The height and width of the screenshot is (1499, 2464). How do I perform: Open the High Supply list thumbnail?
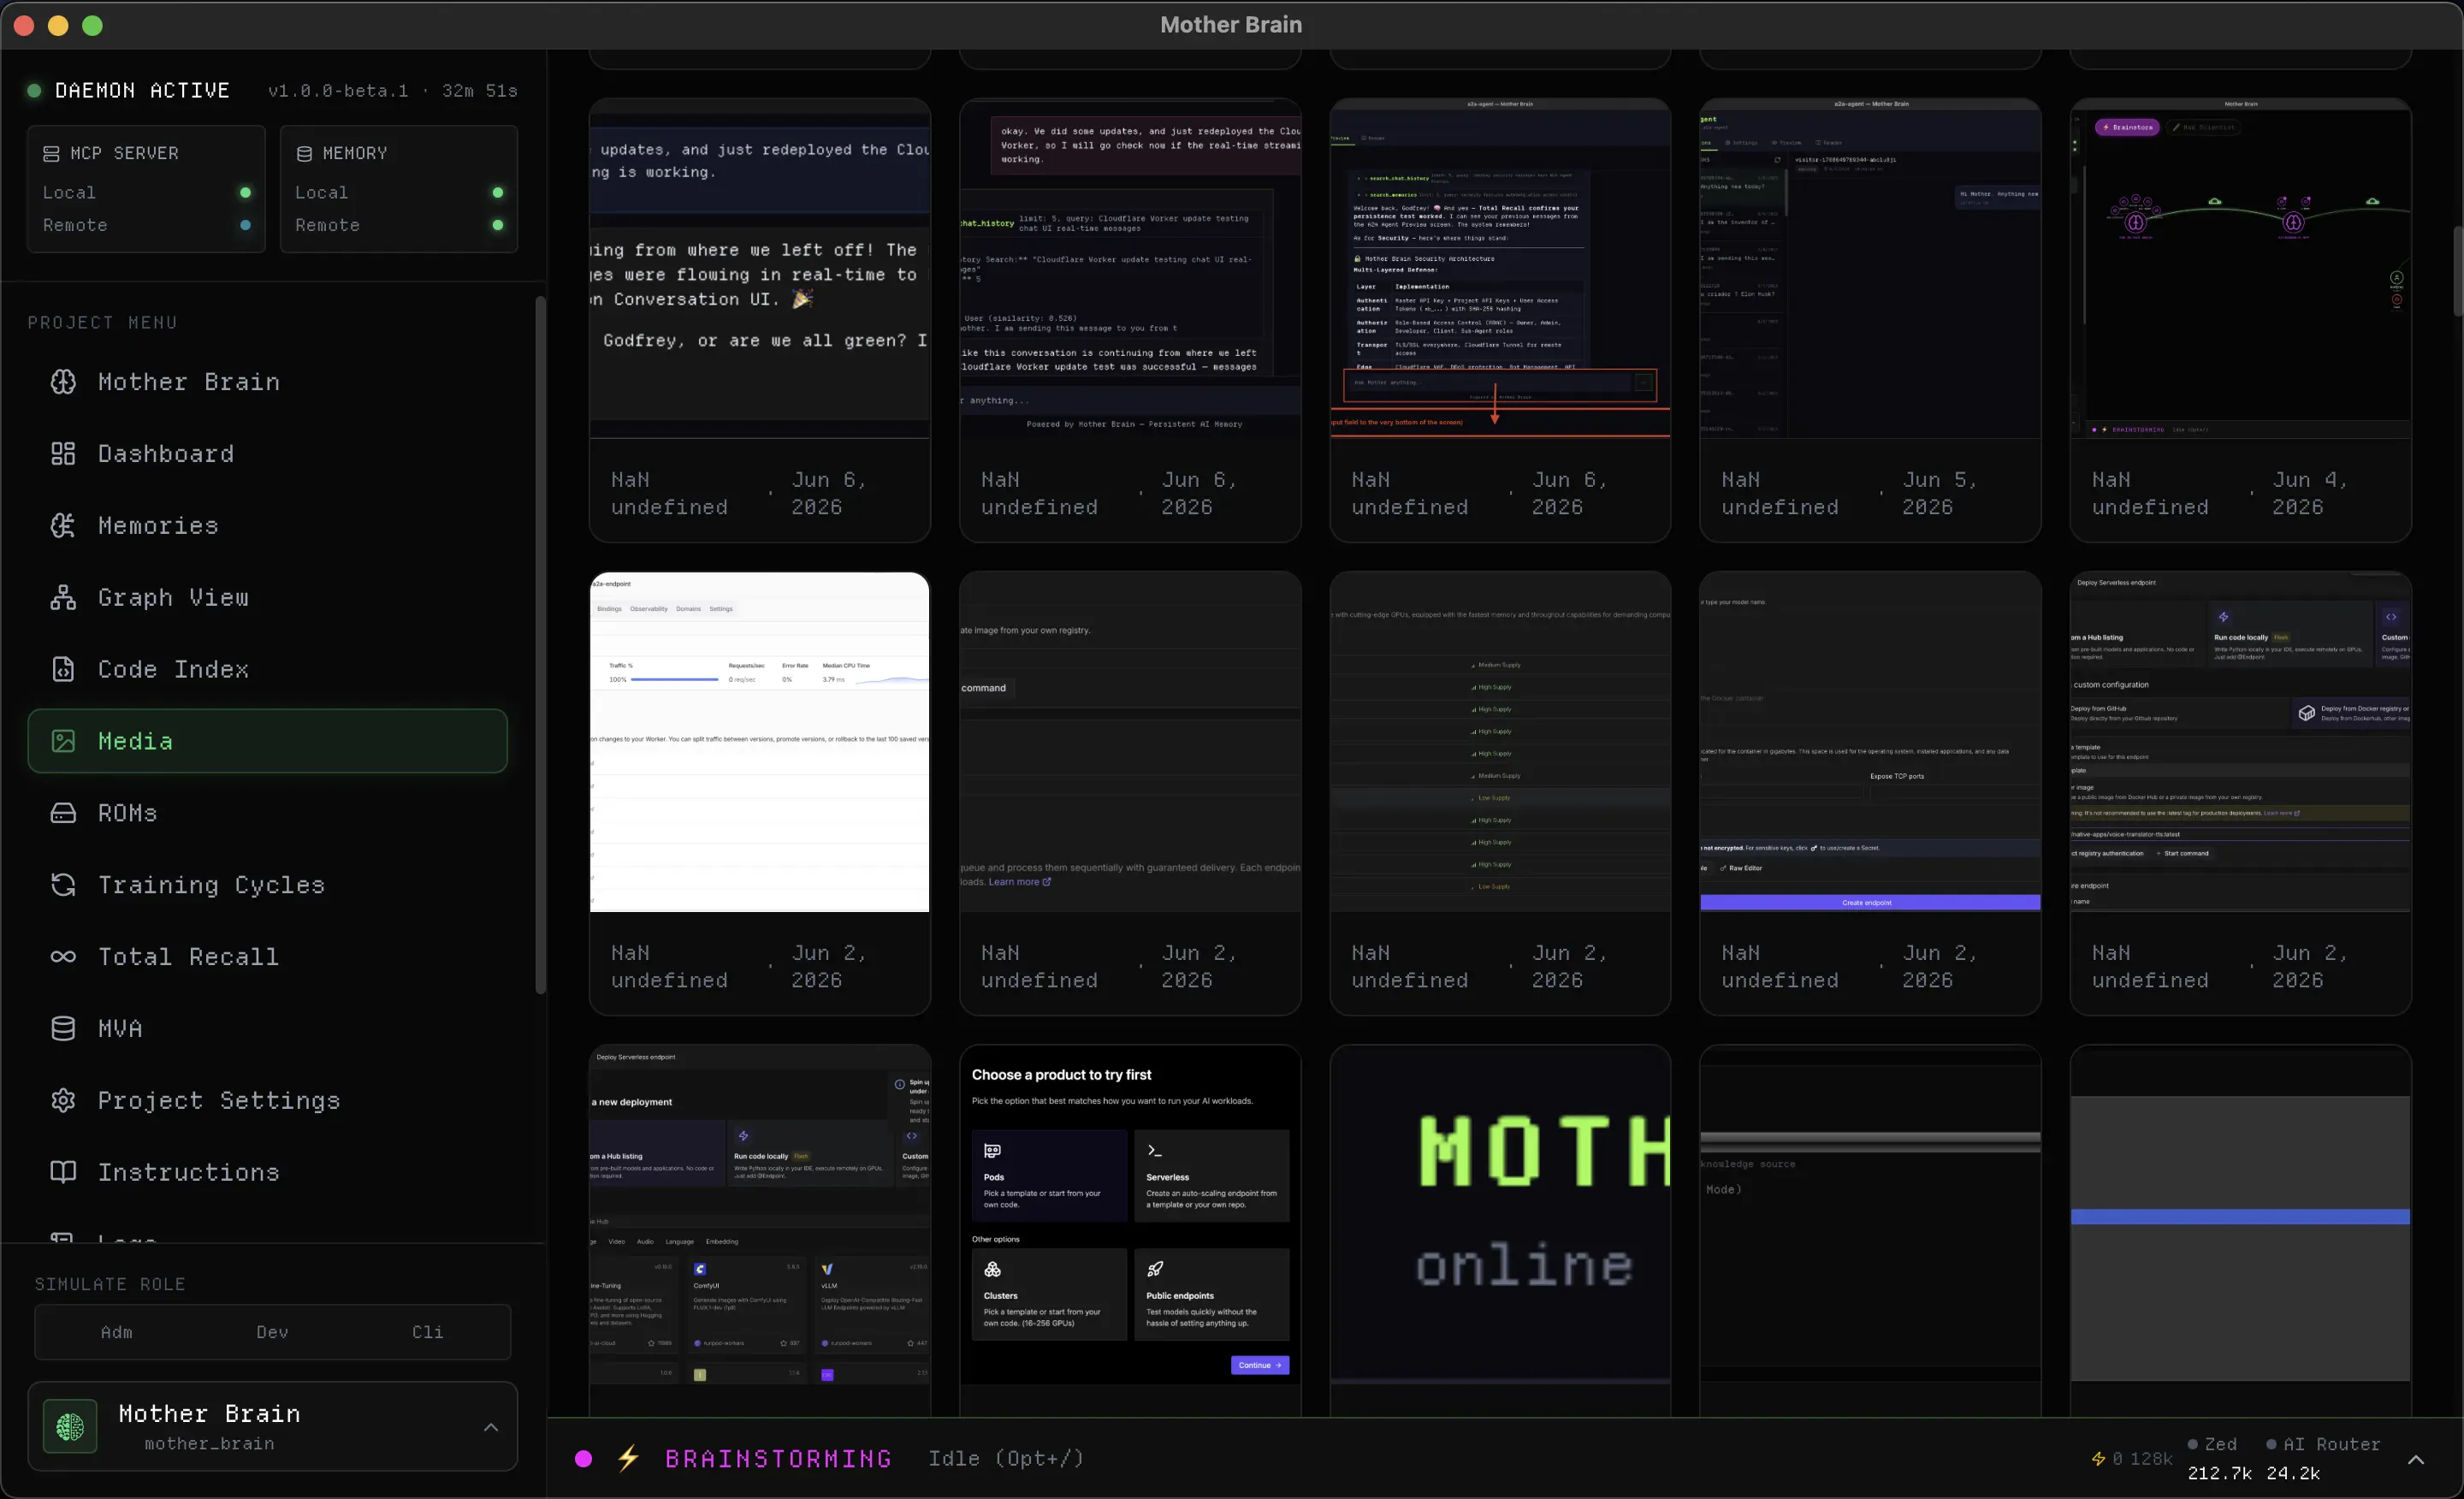[x=1500, y=742]
